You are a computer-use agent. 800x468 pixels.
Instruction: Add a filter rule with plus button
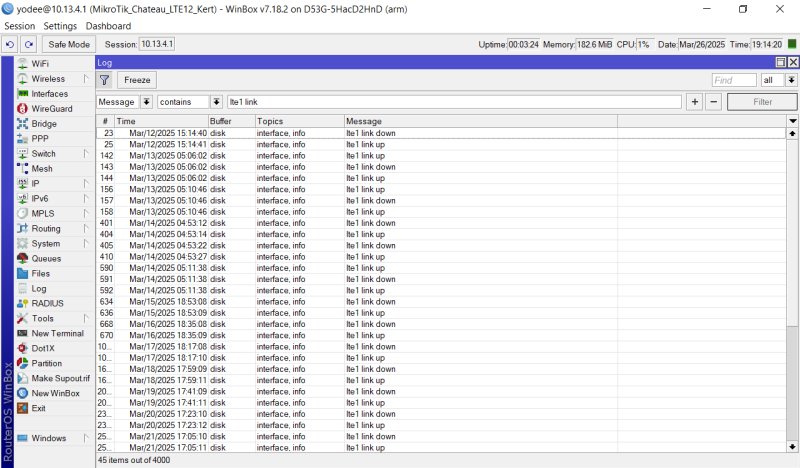pos(694,102)
